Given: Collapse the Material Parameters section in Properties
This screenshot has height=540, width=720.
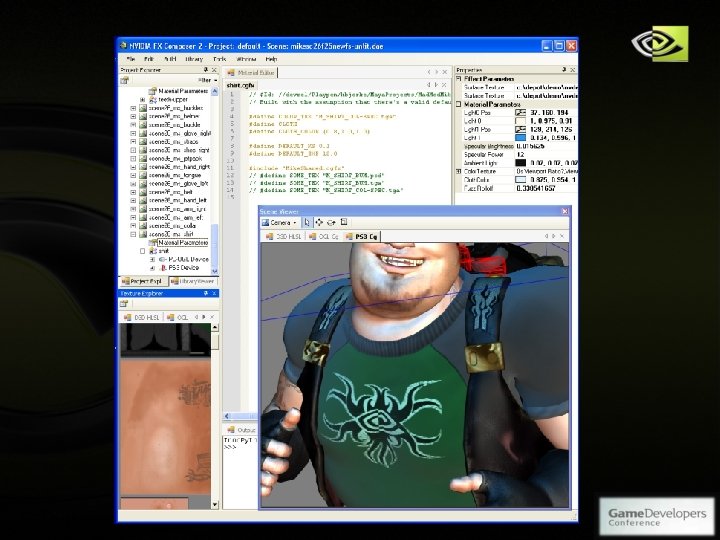Looking at the screenshot, I should coord(458,104).
